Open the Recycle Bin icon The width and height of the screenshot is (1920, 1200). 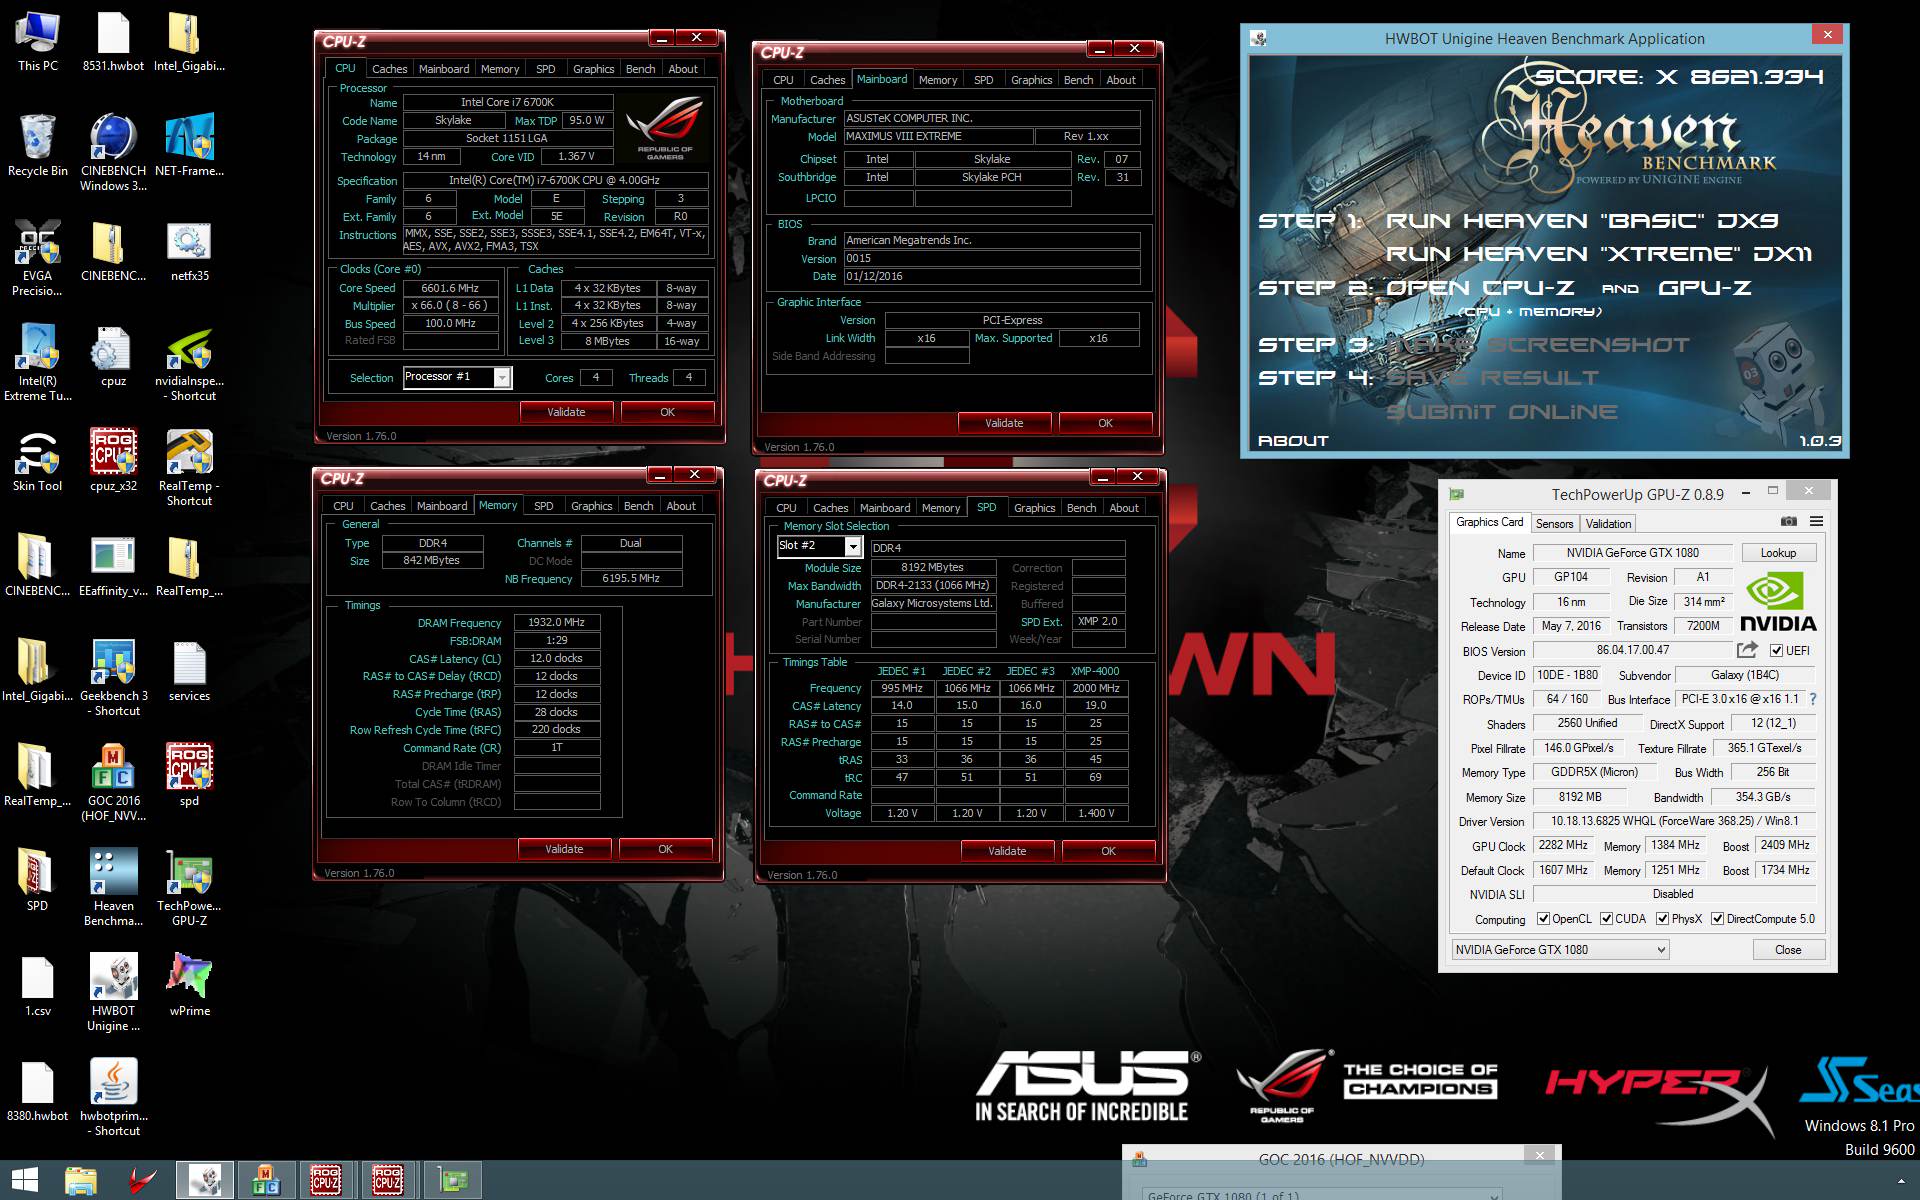tap(37, 147)
